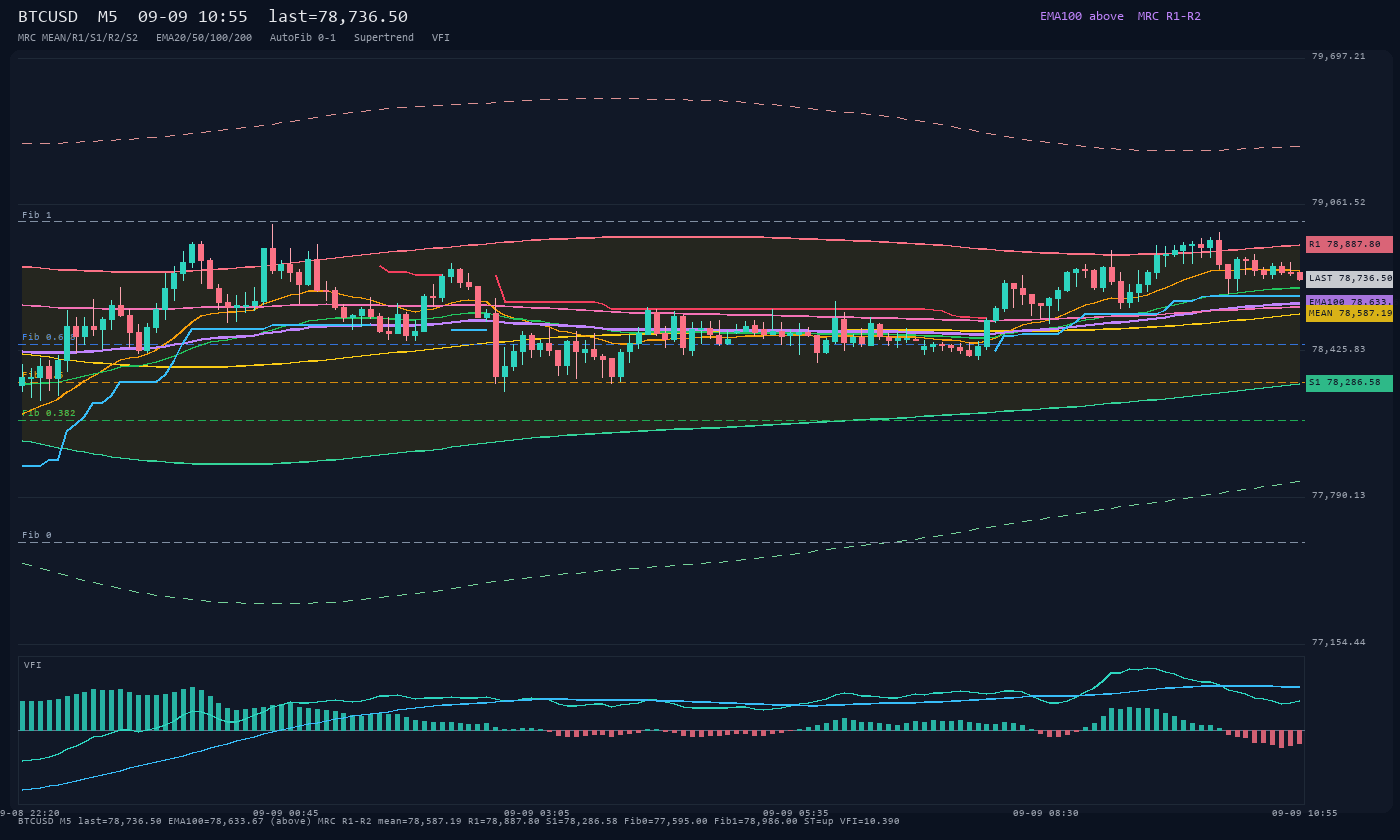This screenshot has width=1400, height=840.
Task: Click the 09-09 03:05 time axis label
Action: click(x=537, y=813)
